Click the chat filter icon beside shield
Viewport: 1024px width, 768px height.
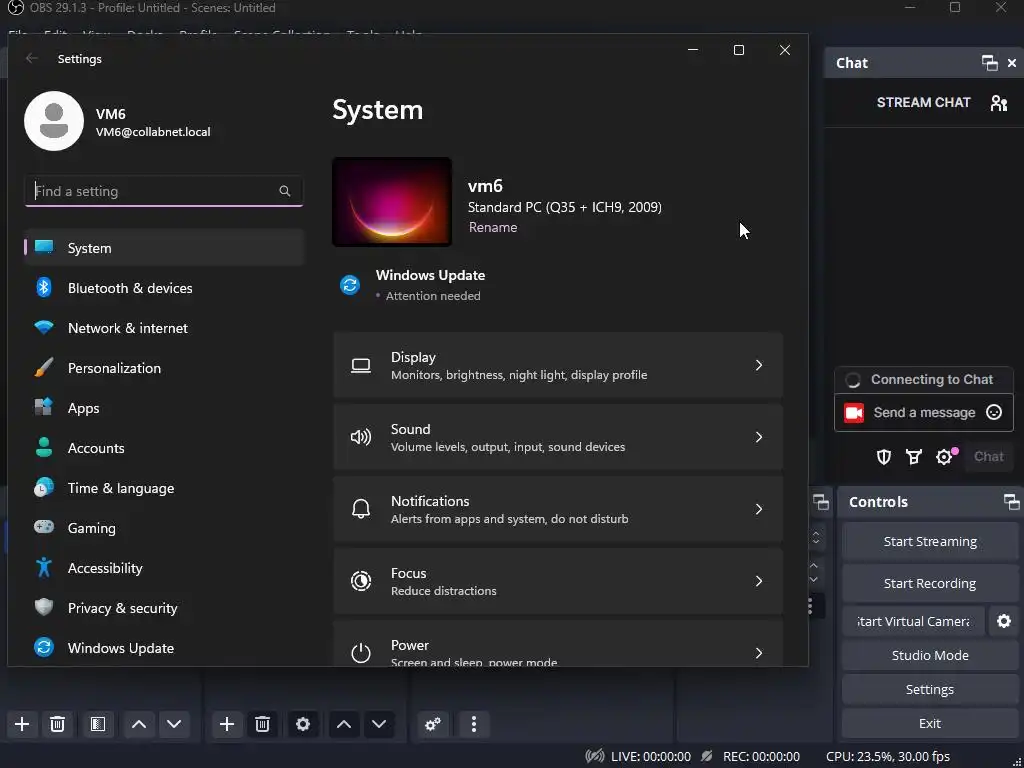coord(914,456)
